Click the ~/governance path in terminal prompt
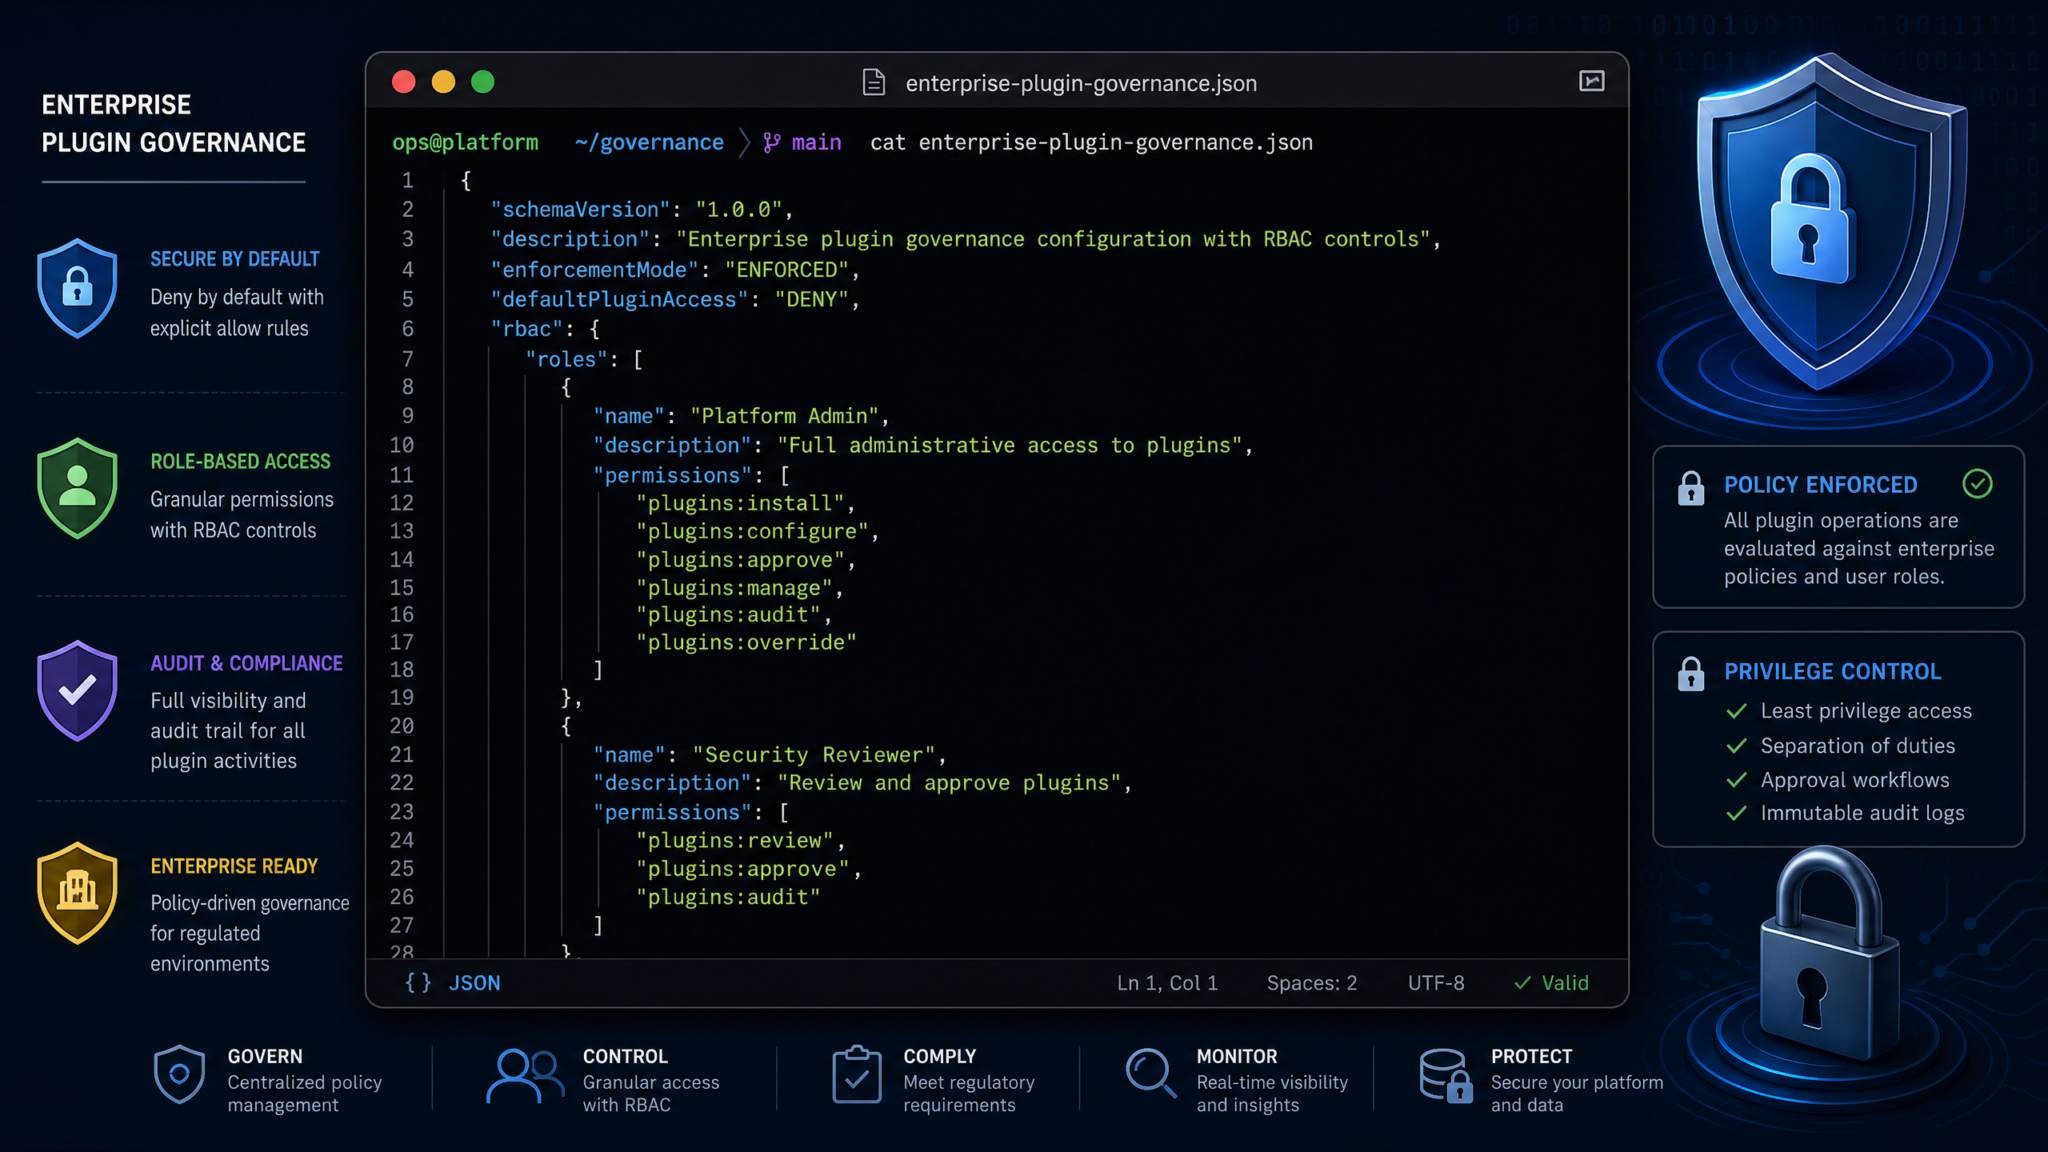The width and height of the screenshot is (2048, 1152). 649,143
